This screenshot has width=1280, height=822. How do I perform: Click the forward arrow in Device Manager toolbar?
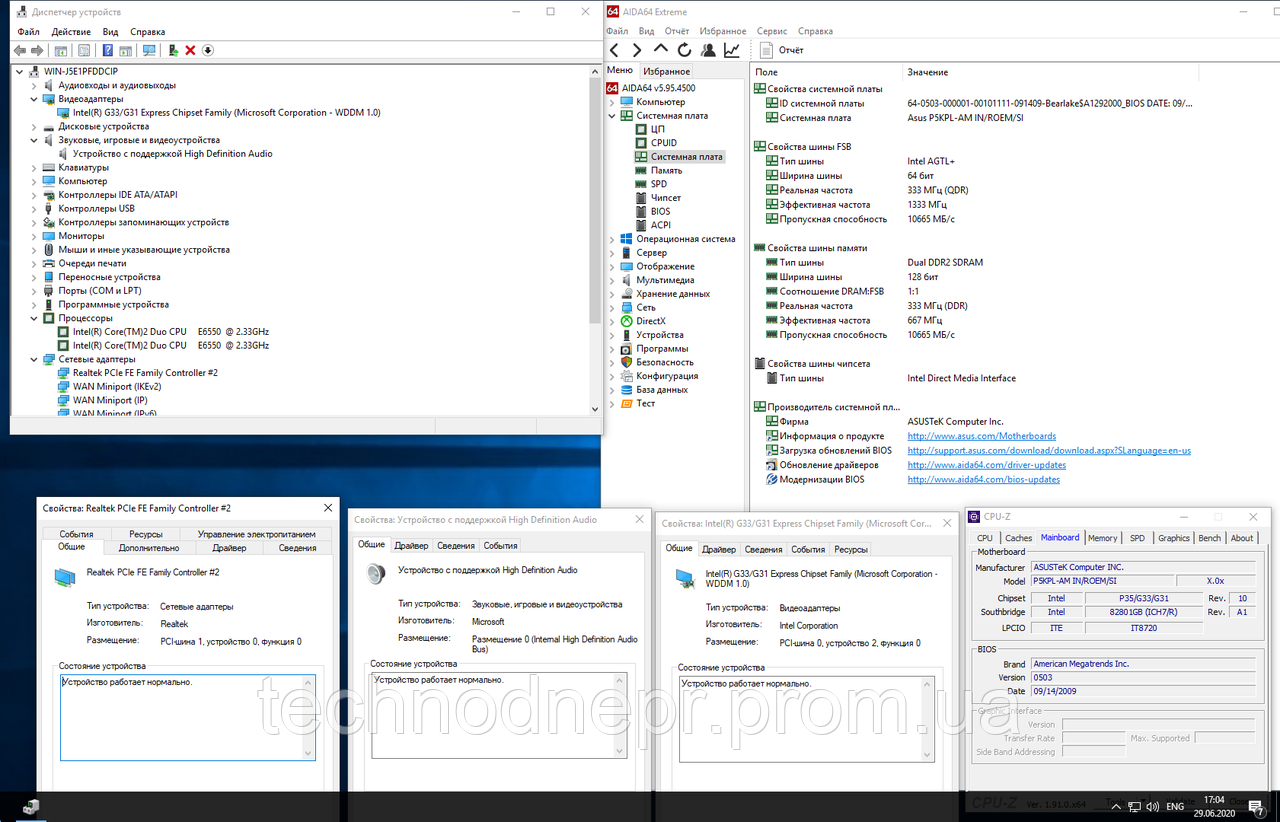coord(37,50)
